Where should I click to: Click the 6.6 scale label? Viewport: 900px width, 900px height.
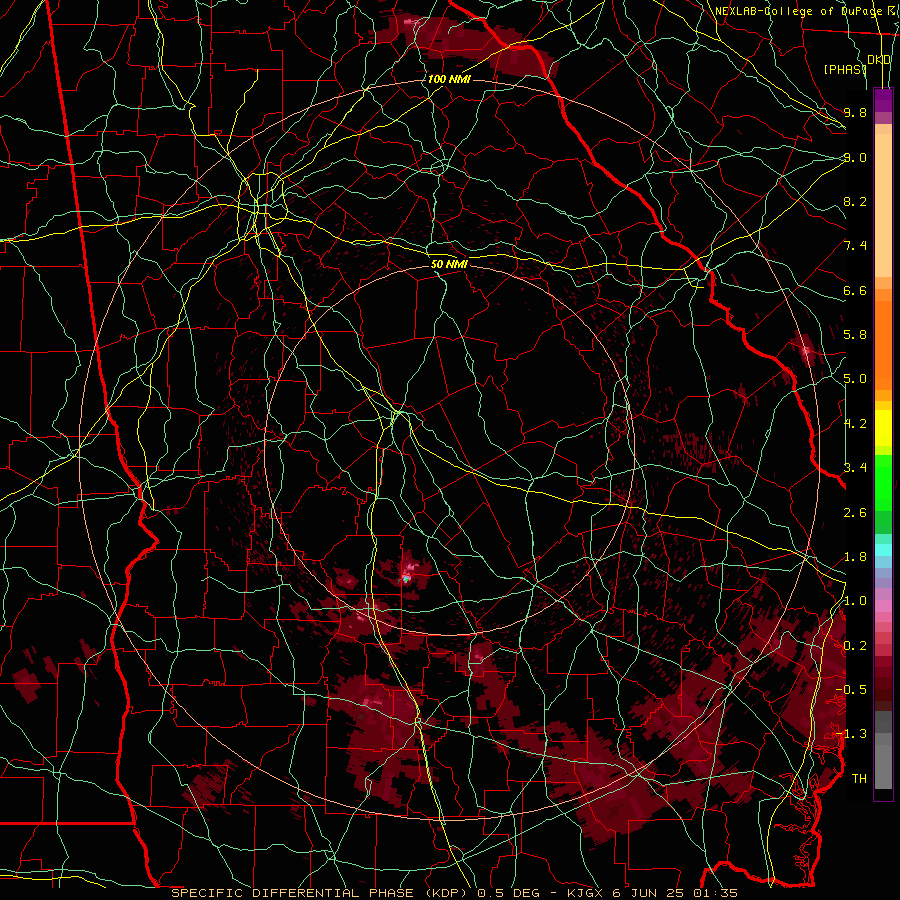point(855,290)
